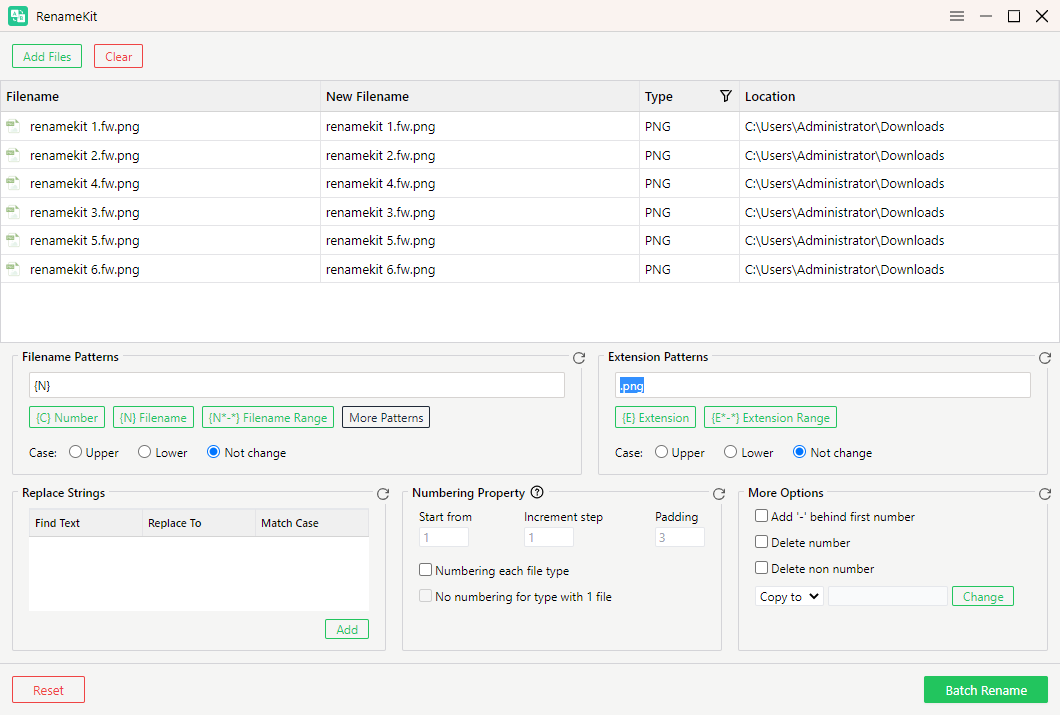The image size is (1060, 715).
Task: Select Not change case for extension
Action: pos(800,452)
